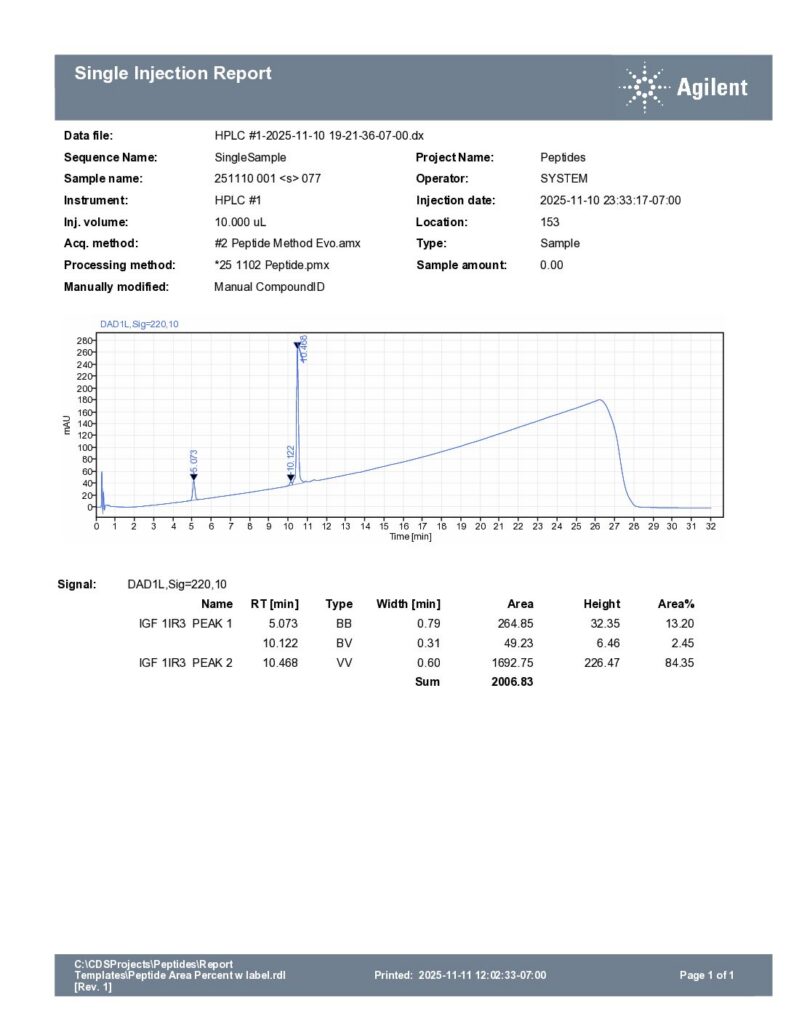Click '#2 Peptide Method Evo.amx'
This screenshot has width=791, height=1024.
[x=287, y=243]
